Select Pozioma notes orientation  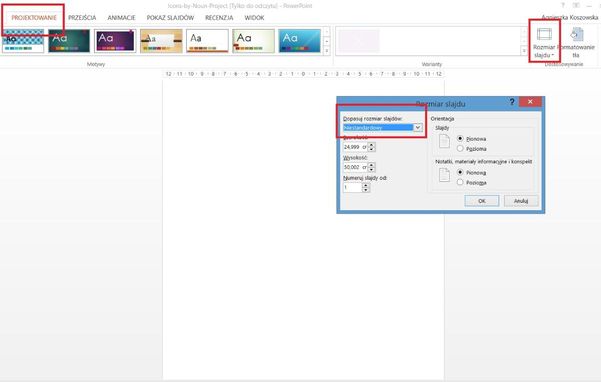460,182
